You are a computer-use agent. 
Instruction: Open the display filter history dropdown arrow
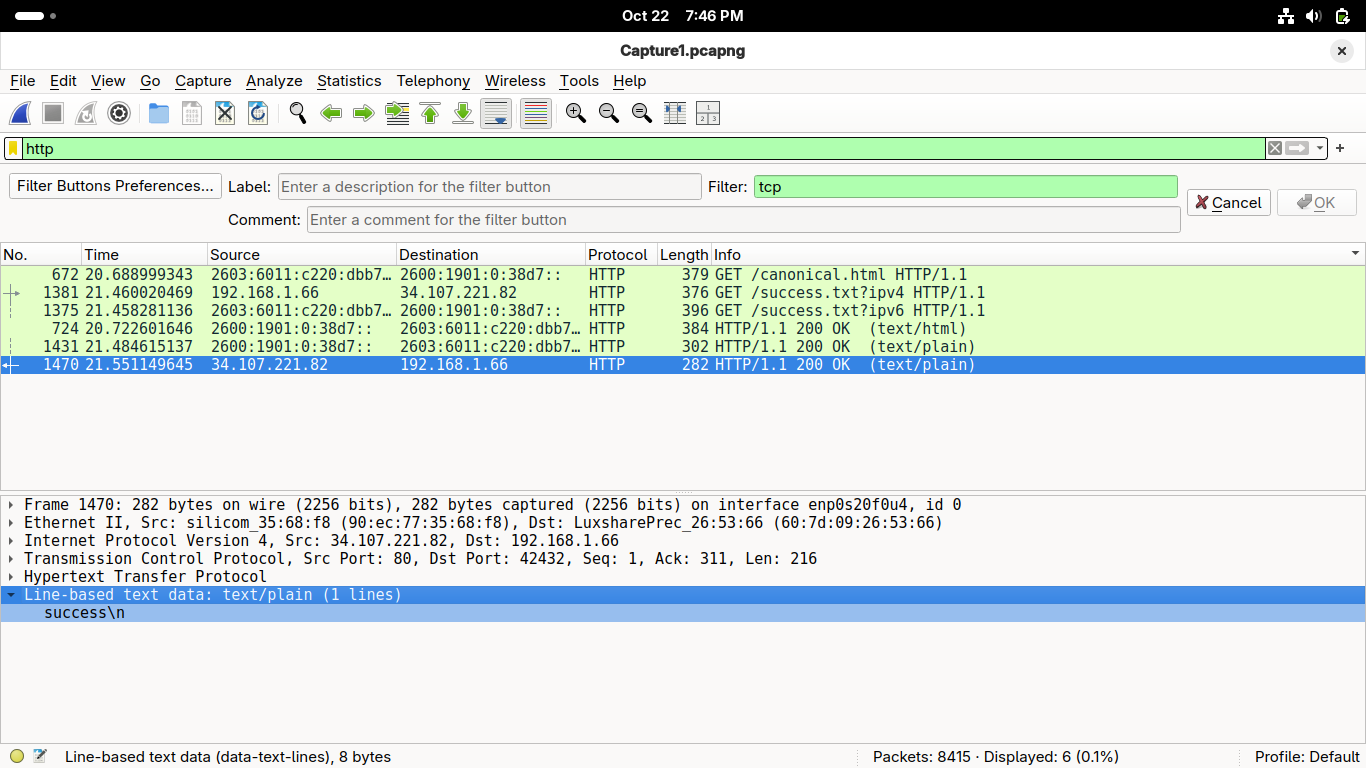tap(1320, 148)
